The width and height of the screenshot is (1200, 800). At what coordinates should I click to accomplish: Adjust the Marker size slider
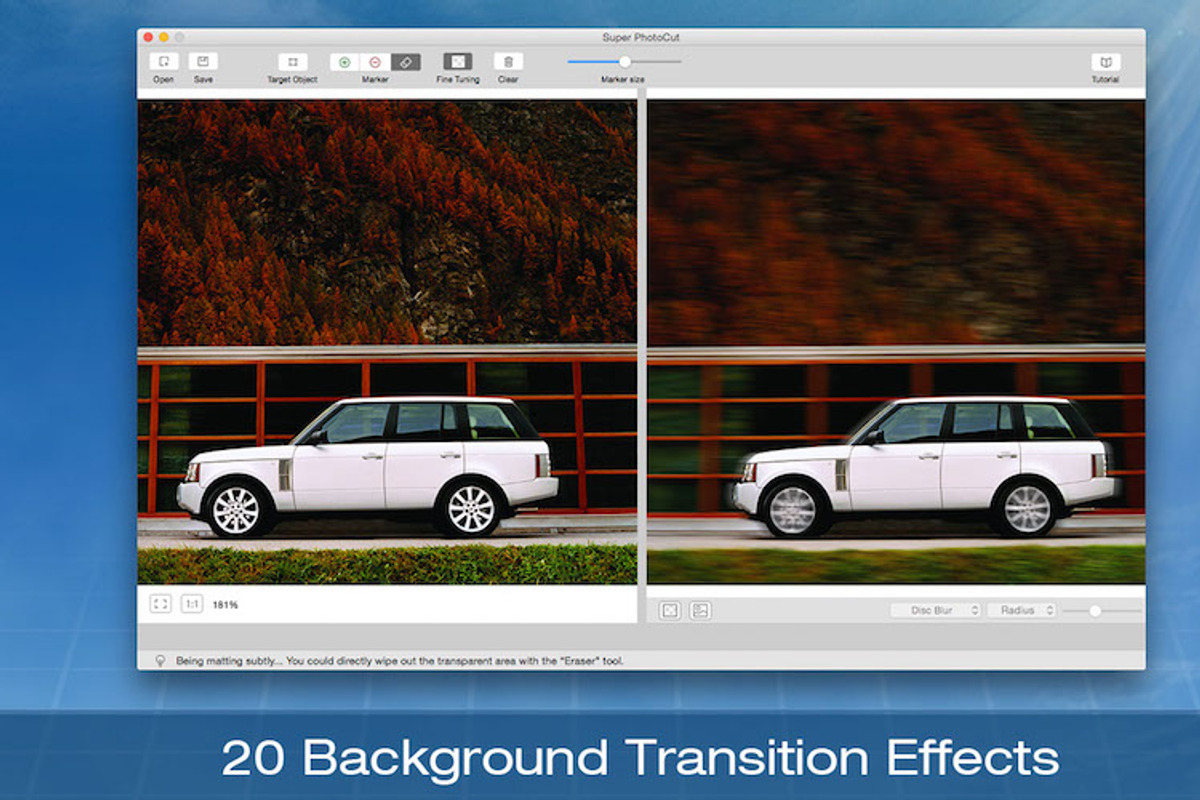[625, 61]
